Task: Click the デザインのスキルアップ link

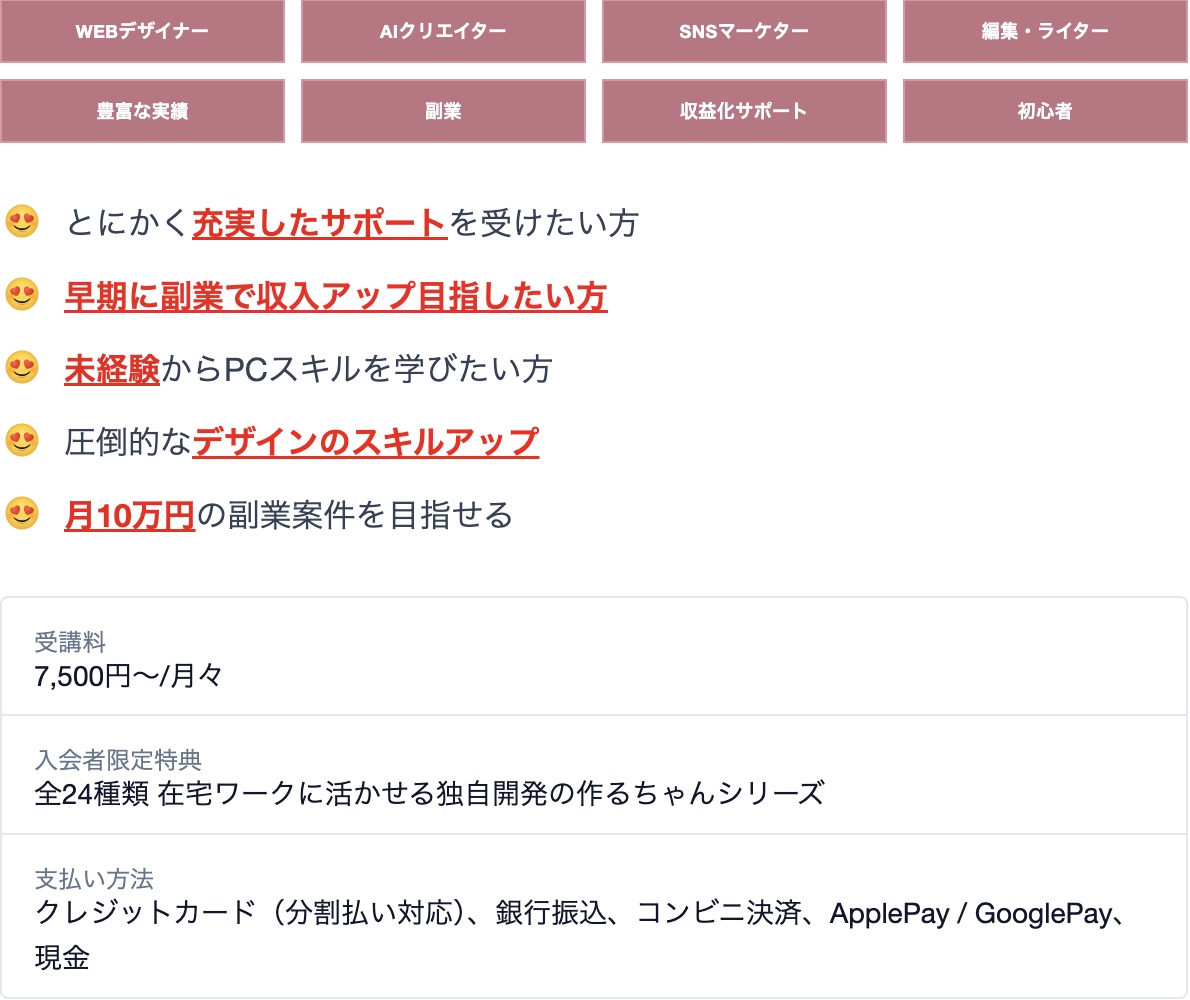Action: tap(365, 442)
